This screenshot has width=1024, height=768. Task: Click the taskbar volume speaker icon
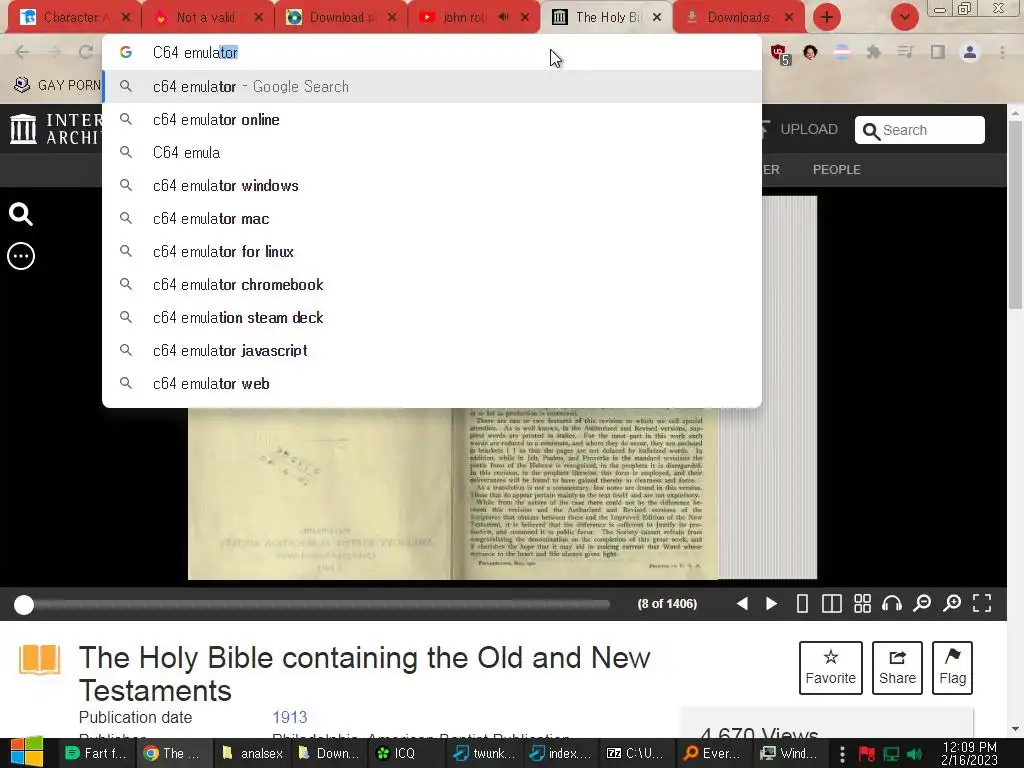[x=915, y=754]
